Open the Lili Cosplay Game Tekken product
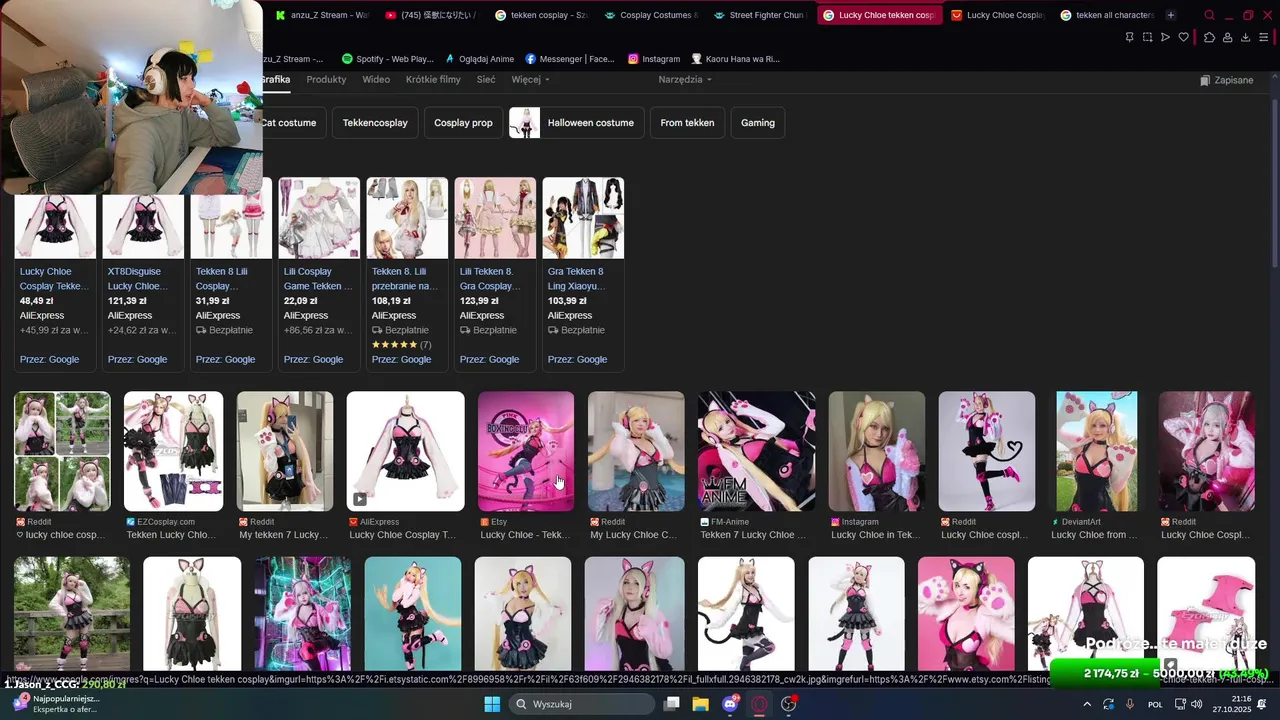Image resolution: width=1280 pixels, height=720 pixels. pos(319,275)
